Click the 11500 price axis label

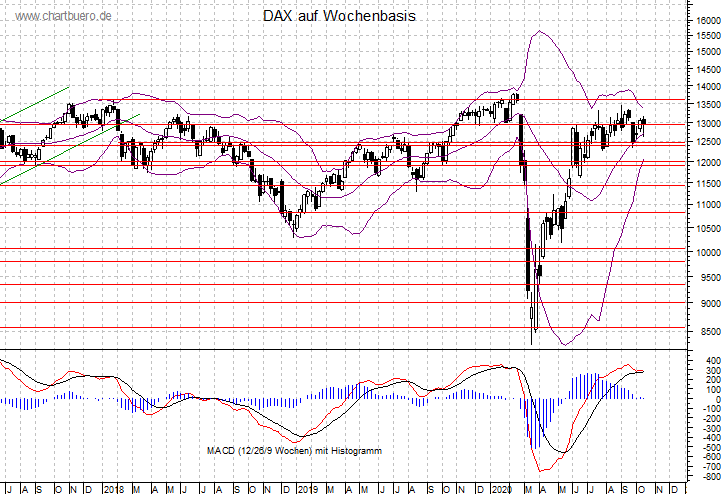pos(709,184)
